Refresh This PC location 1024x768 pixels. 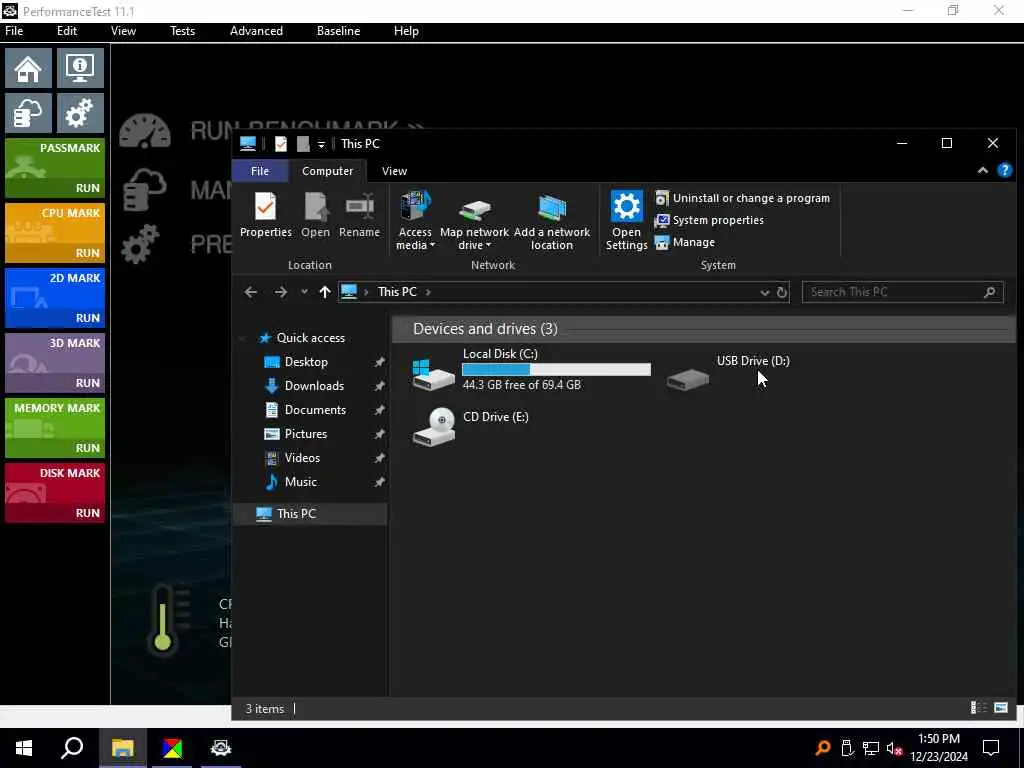pos(782,293)
